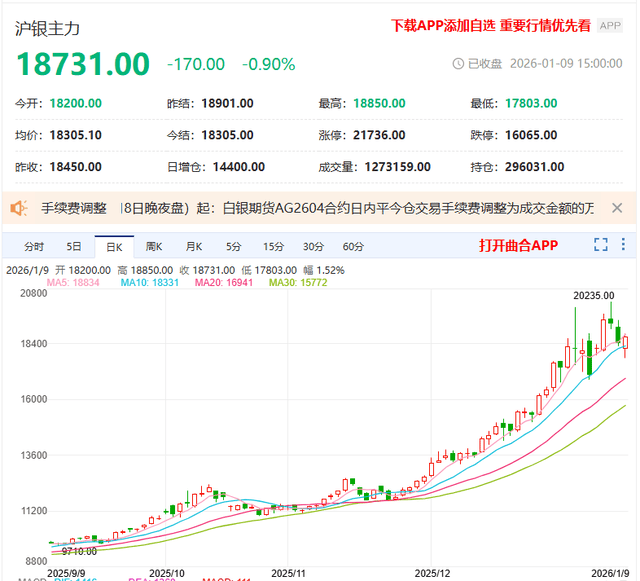Click the gray APP badge
Screen dimensions: 640x581
tap(611, 27)
